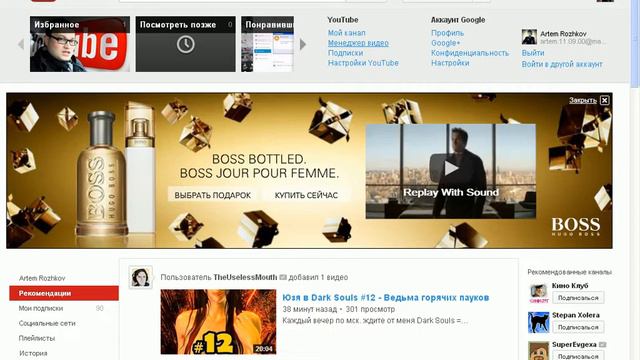640x360 pixels.
Task: Open Конфиденциальность link
Action: coord(470,53)
